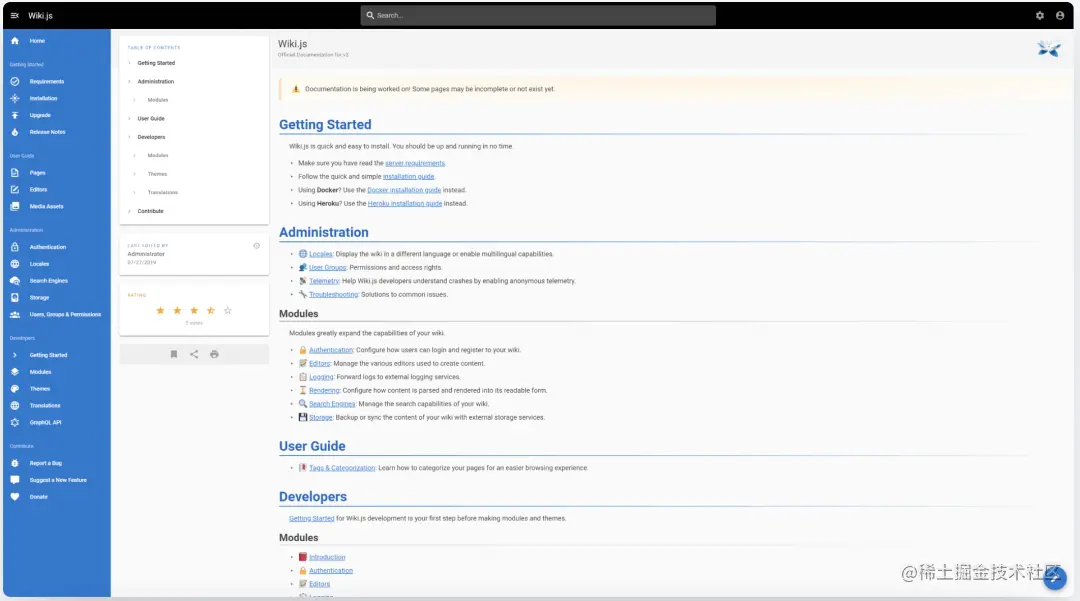Rate the page two stars
This screenshot has height=601, width=1080.
(177, 310)
